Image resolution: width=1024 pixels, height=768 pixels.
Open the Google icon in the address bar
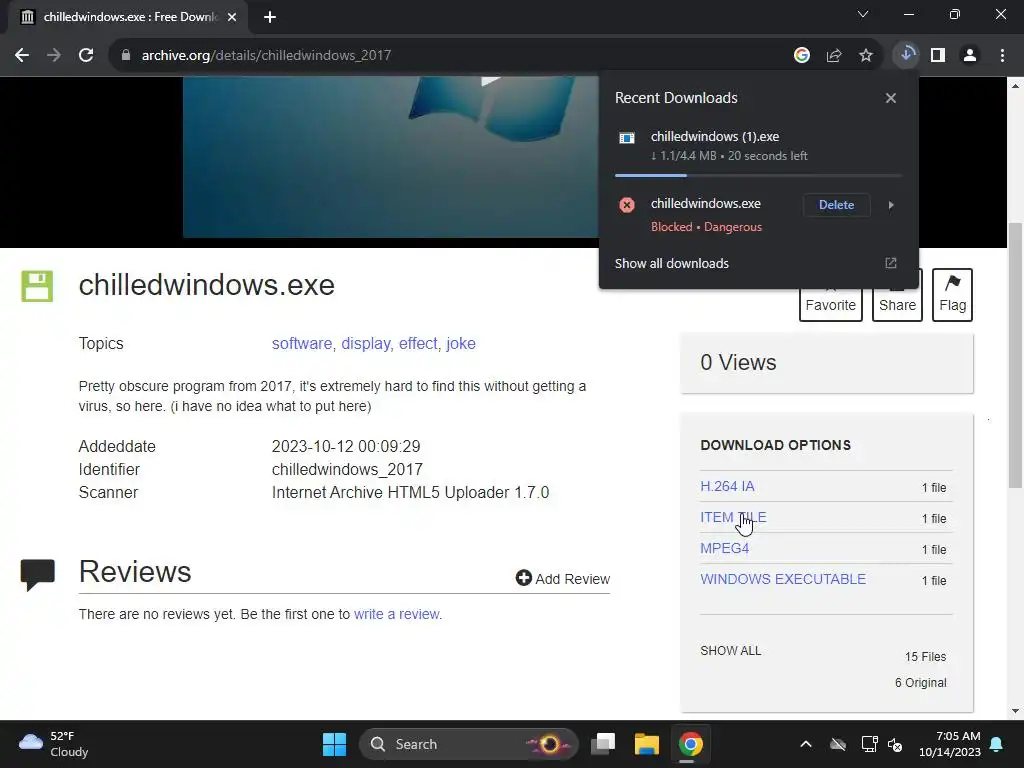801,56
